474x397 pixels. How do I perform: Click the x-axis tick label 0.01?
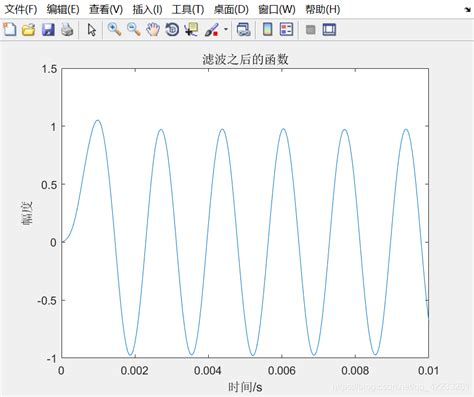click(428, 370)
